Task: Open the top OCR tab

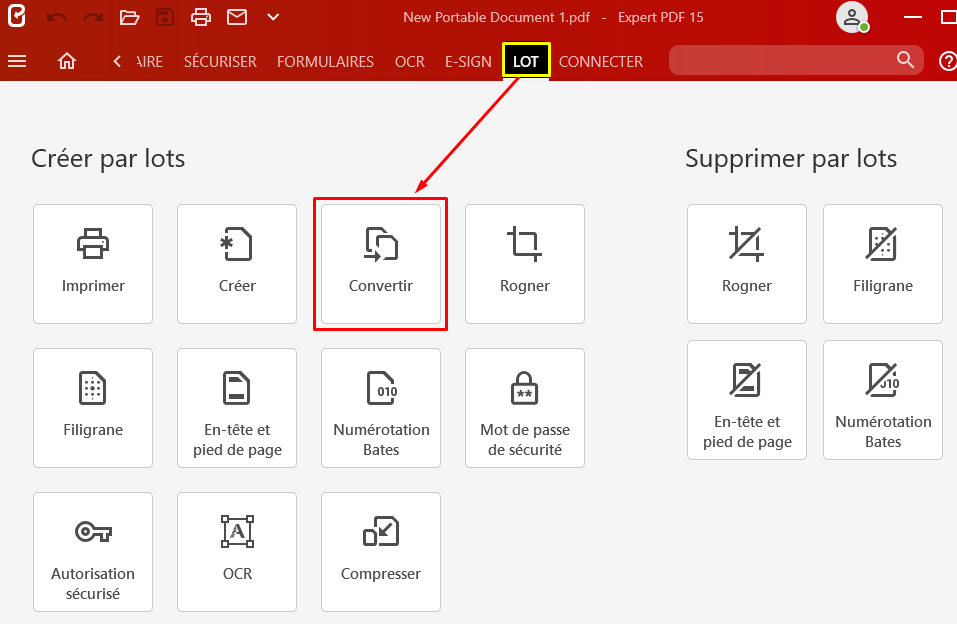Action: coord(410,62)
